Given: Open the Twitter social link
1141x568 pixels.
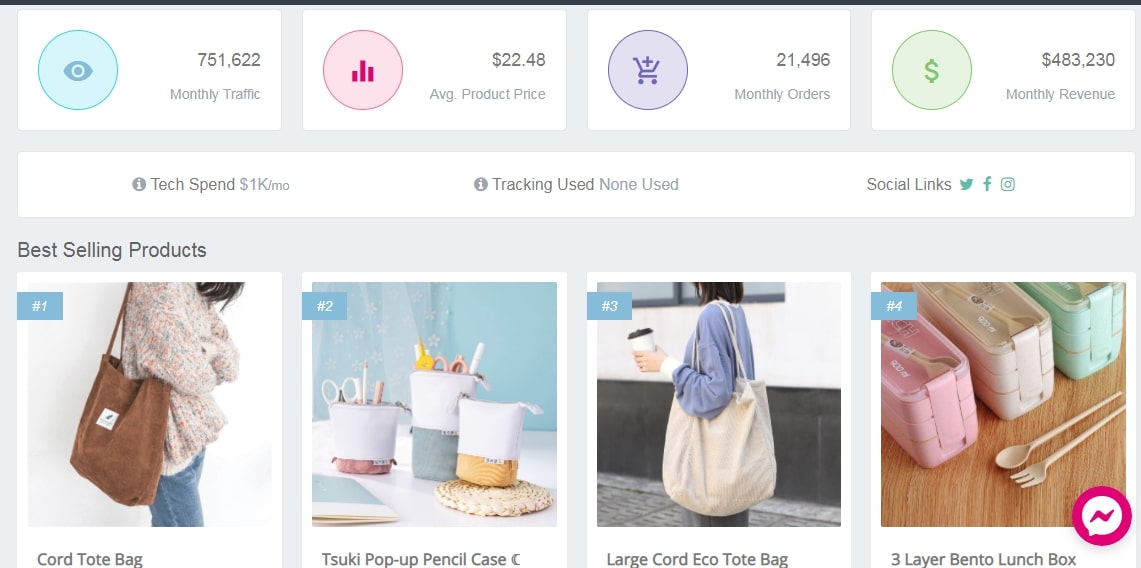Looking at the screenshot, I should (x=966, y=185).
